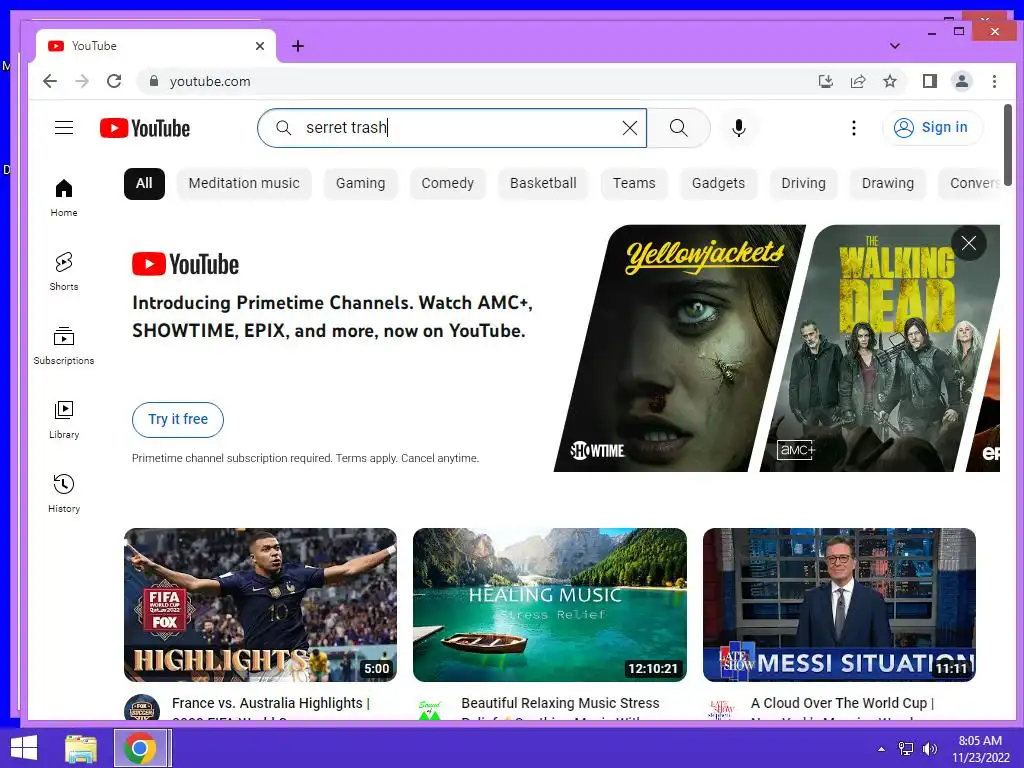
Task: Click the Chrome taskbar icon
Action: (x=140, y=748)
